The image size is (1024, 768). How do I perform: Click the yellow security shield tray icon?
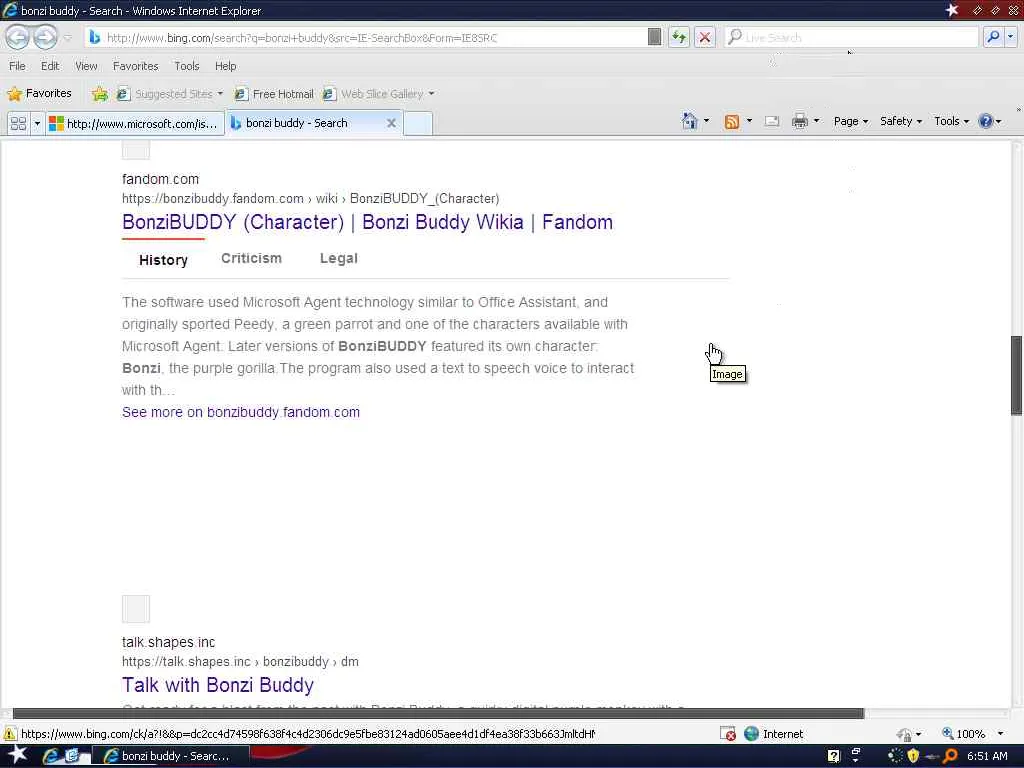click(913, 756)
